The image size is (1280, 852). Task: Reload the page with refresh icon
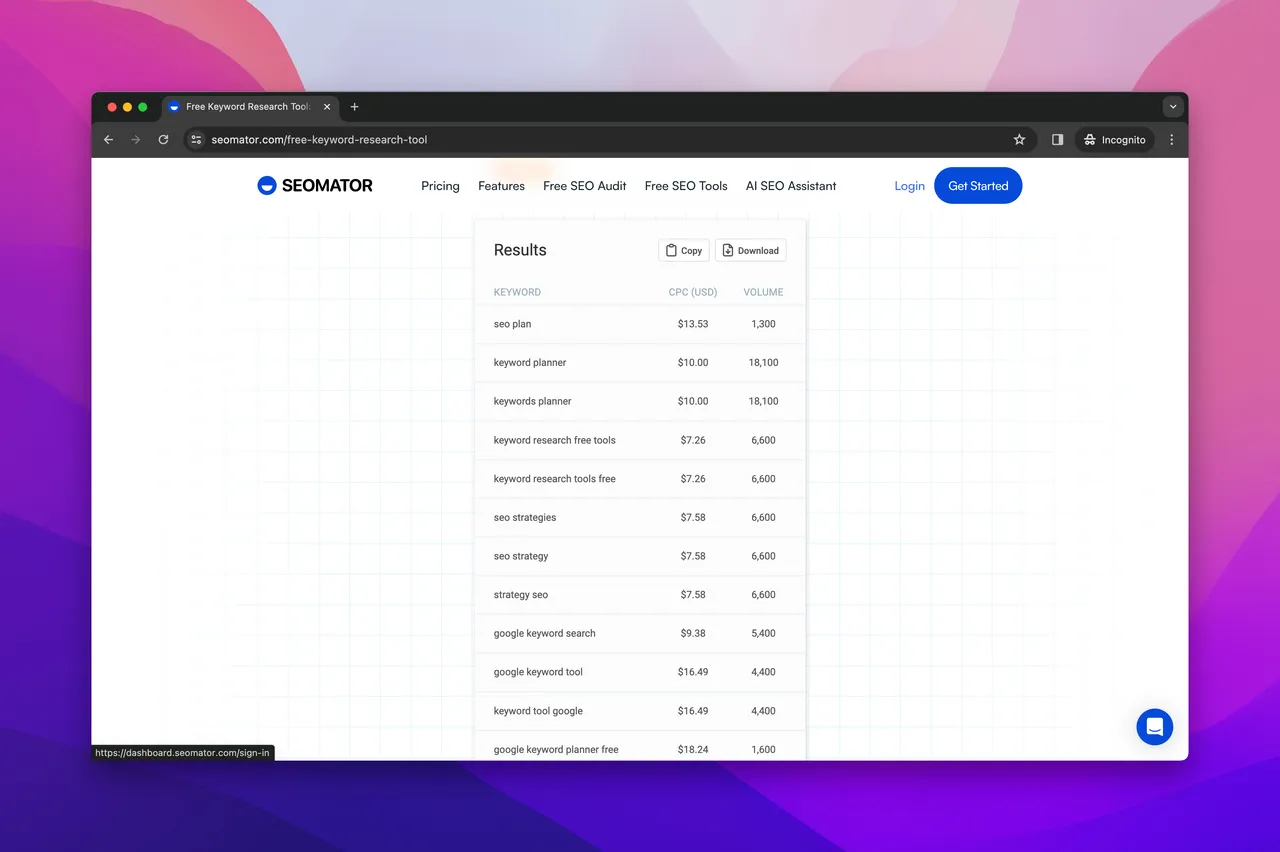pos(163,140)
